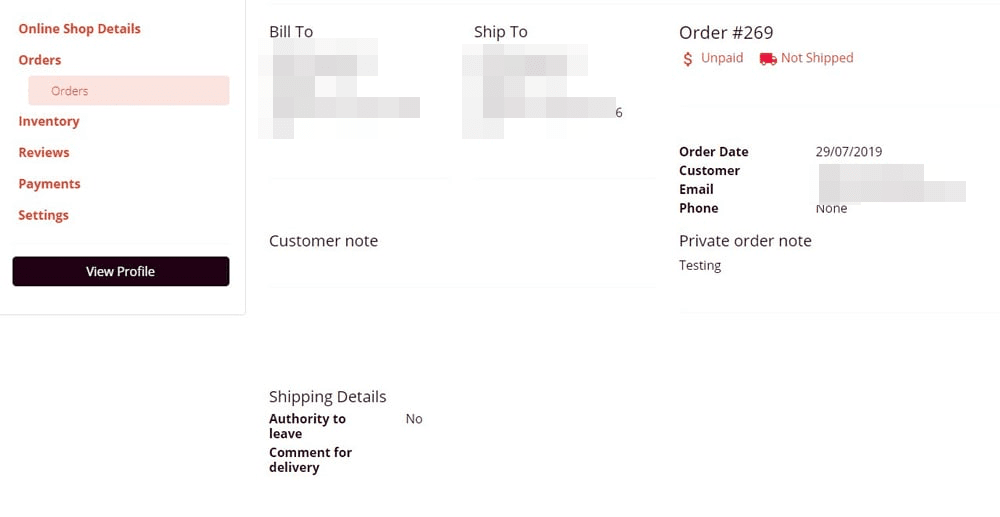
Task: Click the Customer note heading
Action: [x=323, y=241]
